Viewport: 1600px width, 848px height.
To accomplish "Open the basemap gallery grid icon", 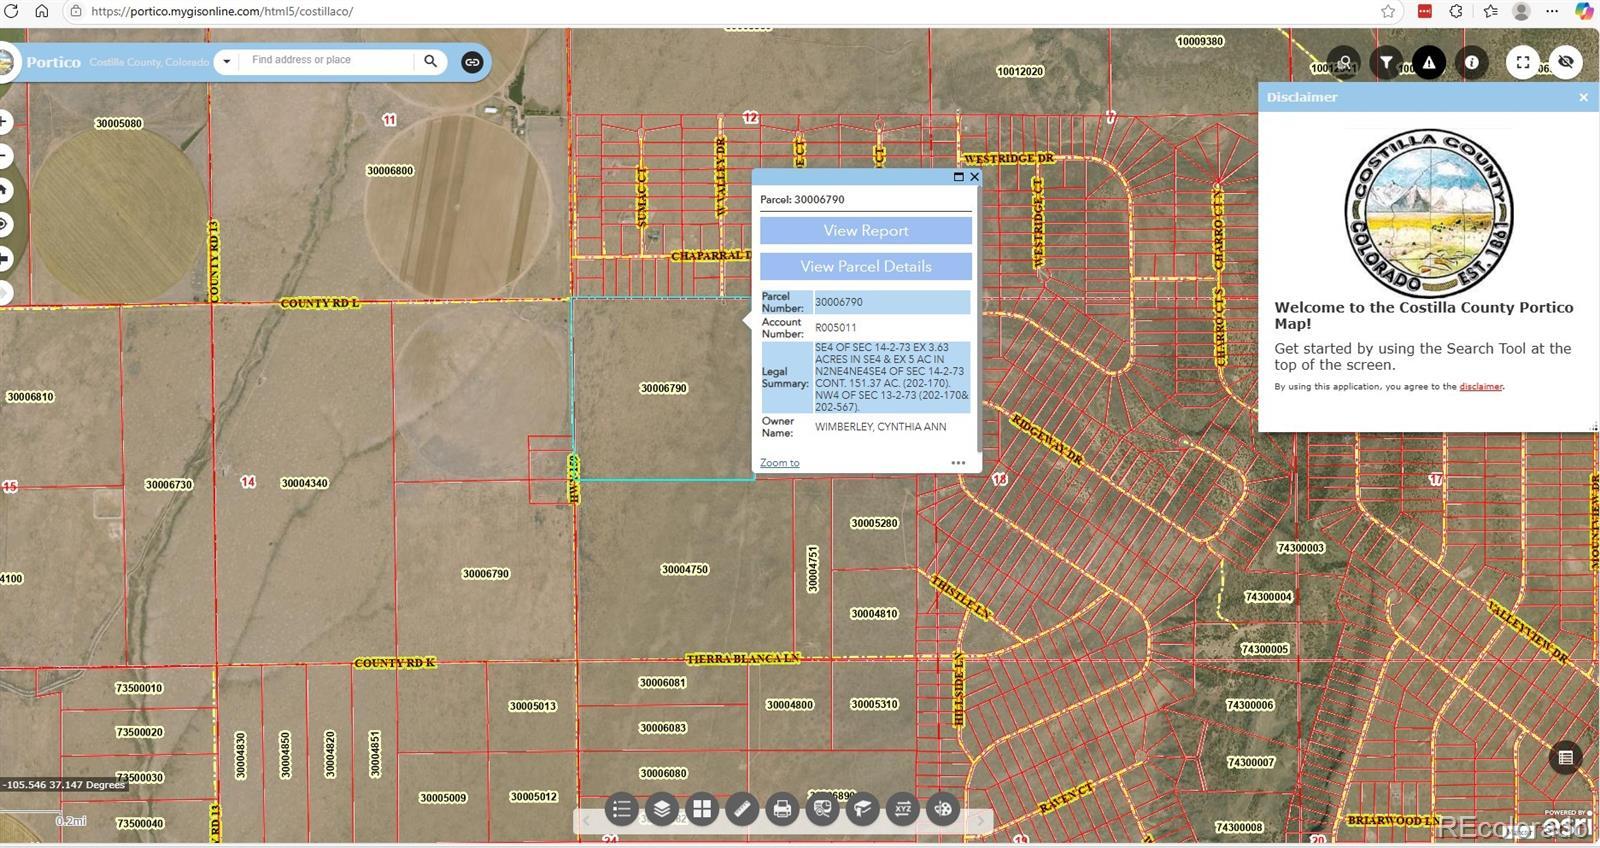I will click(x=702, y=809).
